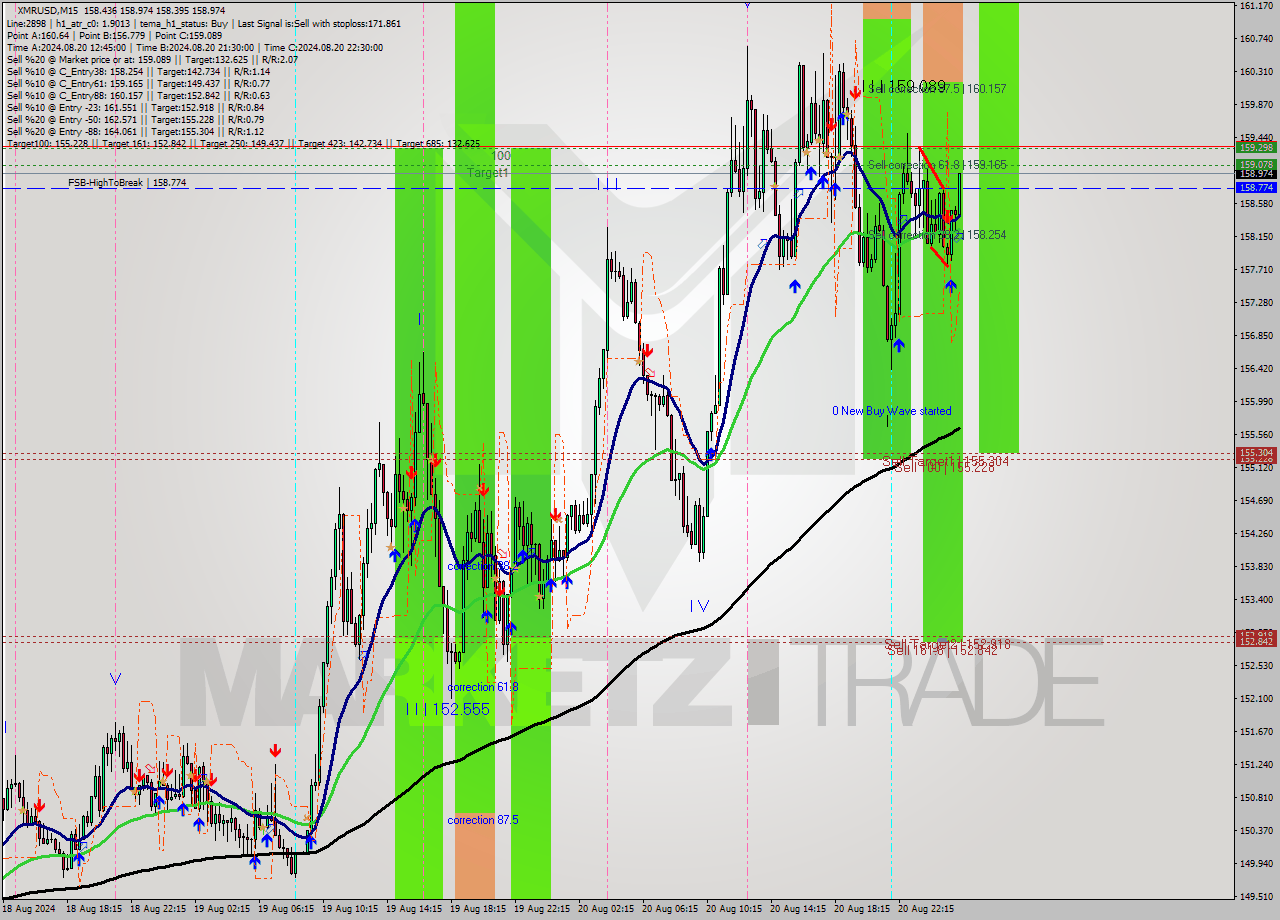Click the 156.420 price axis label
This screenshot has width=1280, height=920.
1256,369
